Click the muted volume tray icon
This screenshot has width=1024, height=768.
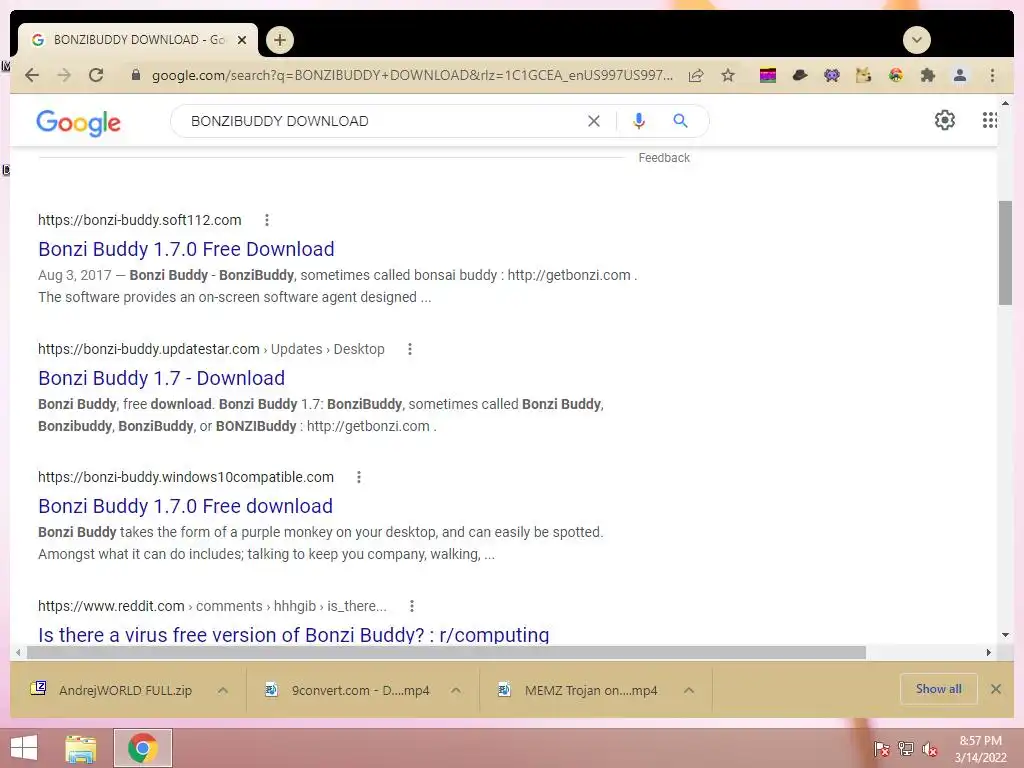[x=930, y=749]
